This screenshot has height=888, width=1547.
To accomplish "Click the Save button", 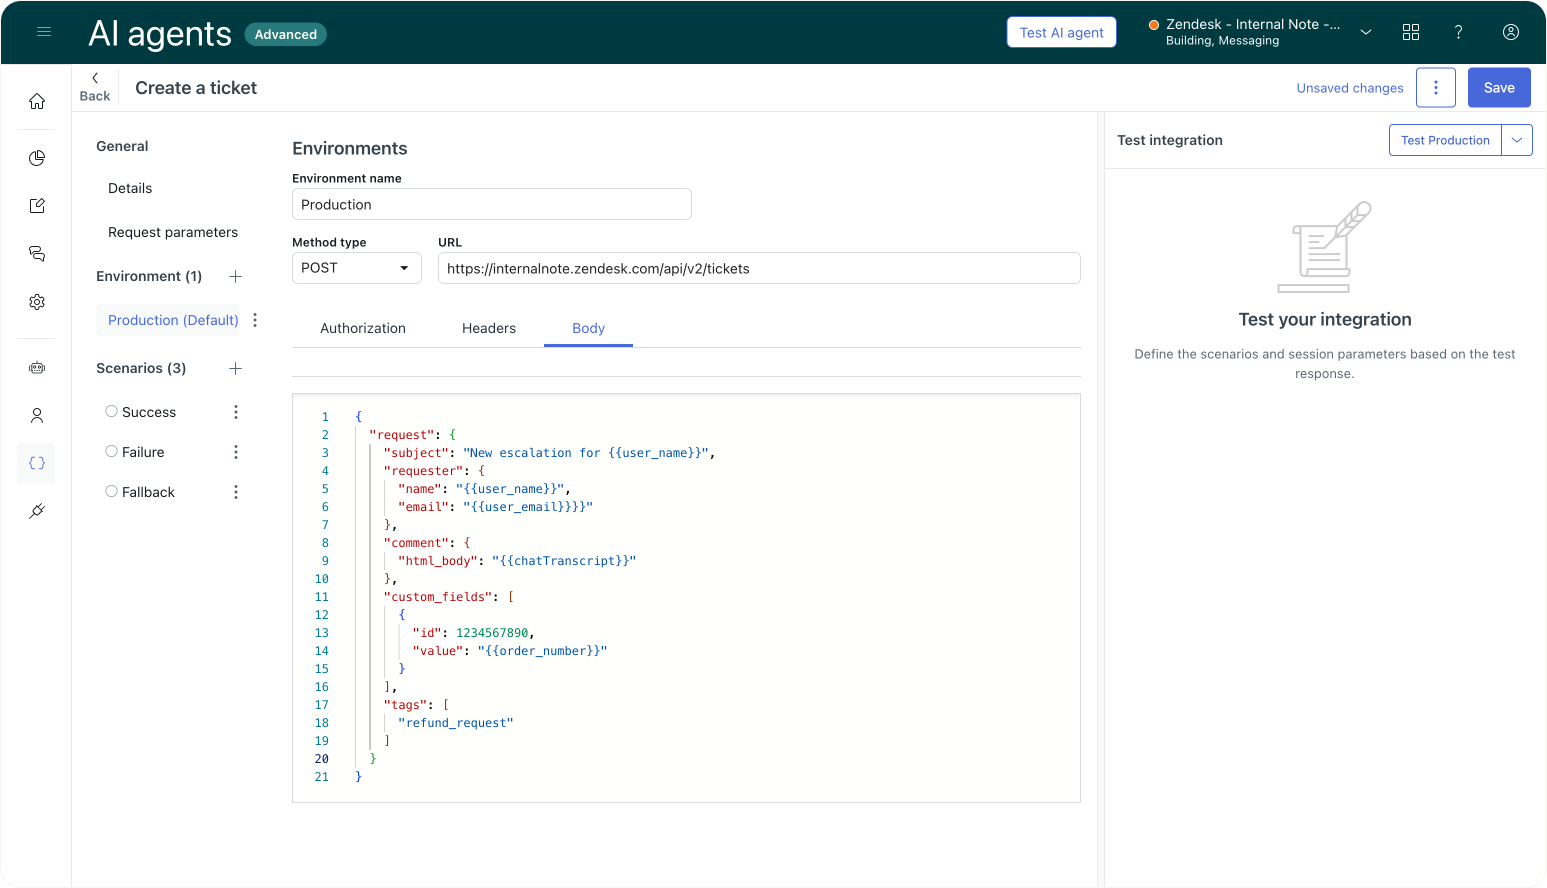I will click(x=1498, y=88).
